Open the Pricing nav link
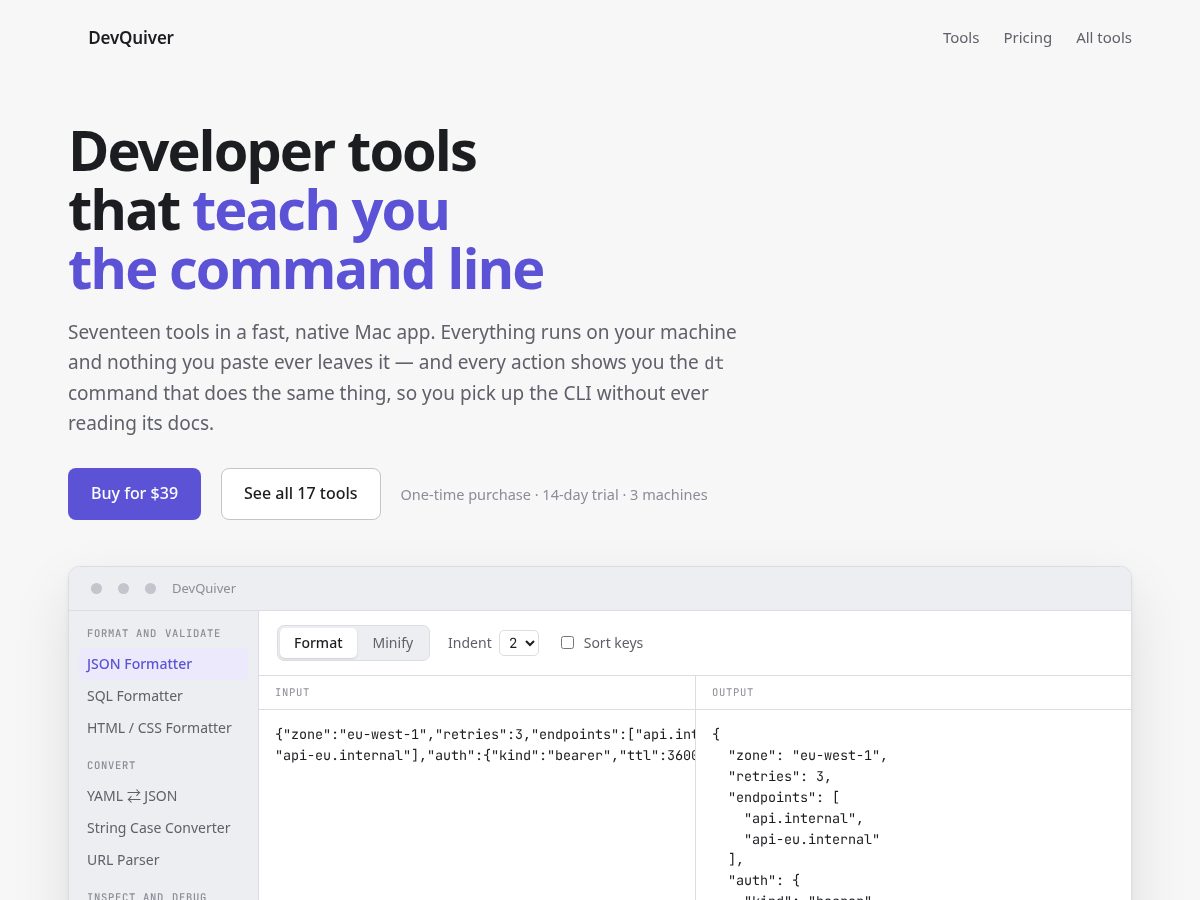The width and height of the screenshot is (1200, 900). pos(1028,38)
